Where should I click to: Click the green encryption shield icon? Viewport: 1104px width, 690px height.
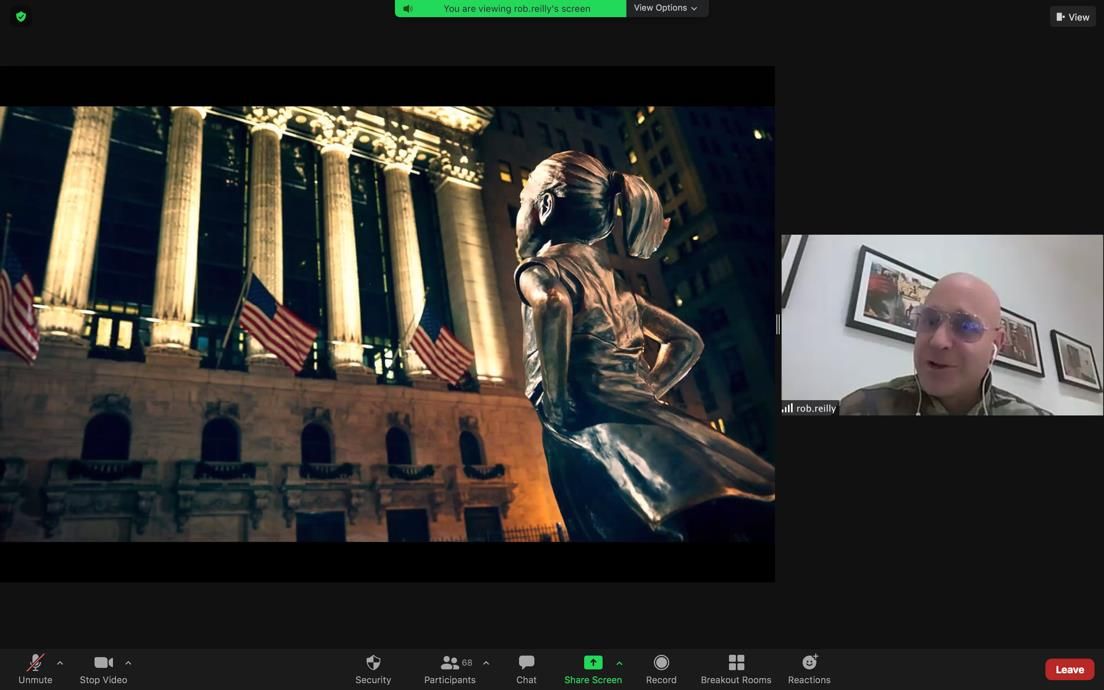tap(21, 17)
